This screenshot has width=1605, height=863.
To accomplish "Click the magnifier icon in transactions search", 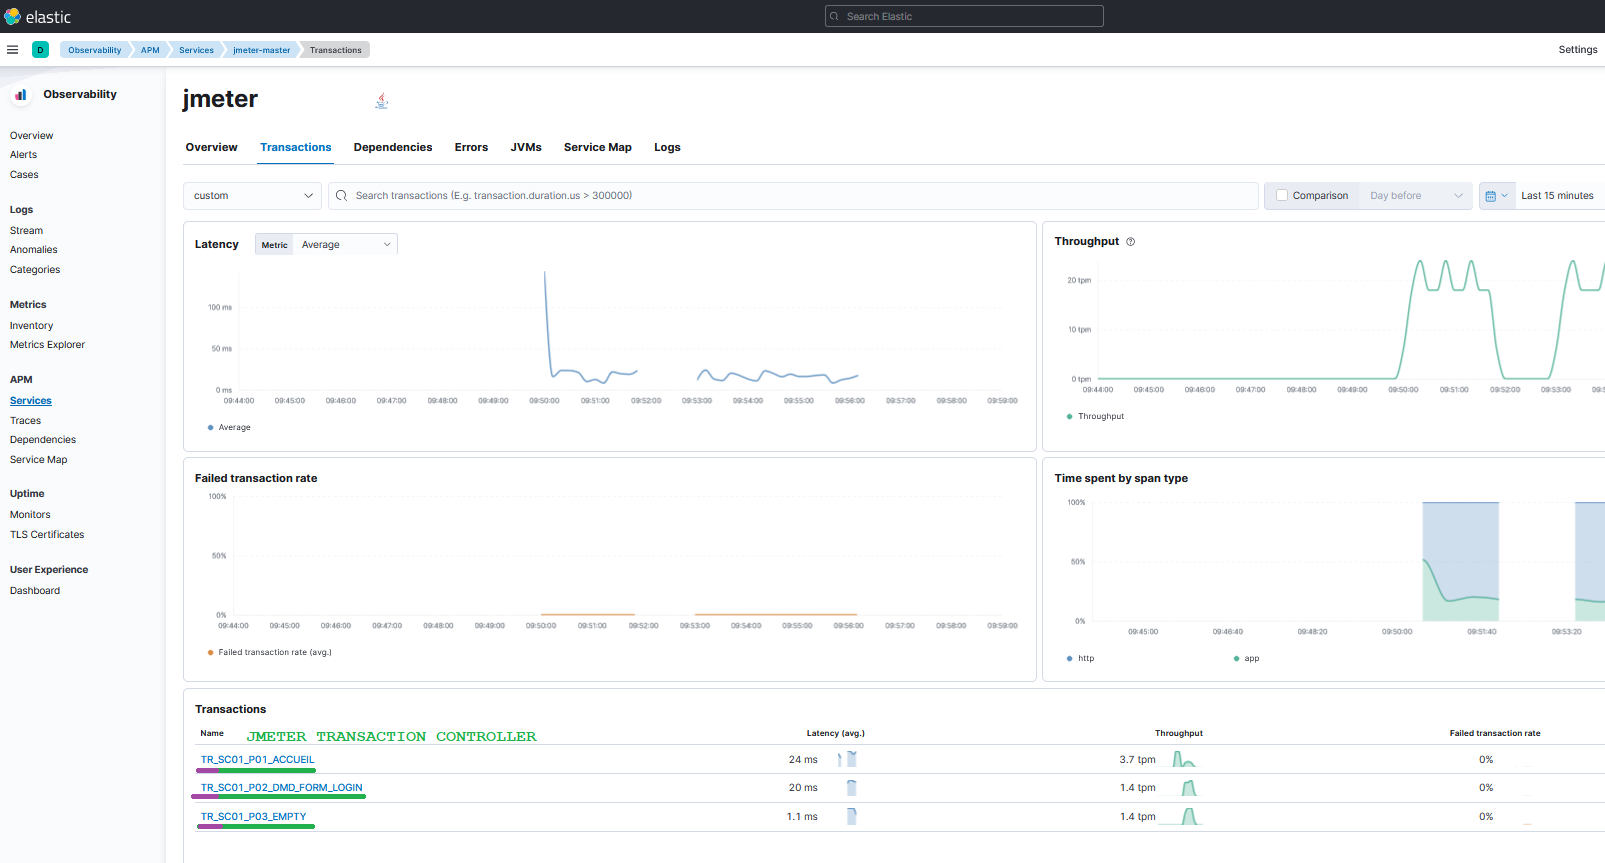I will coord(342,196).
